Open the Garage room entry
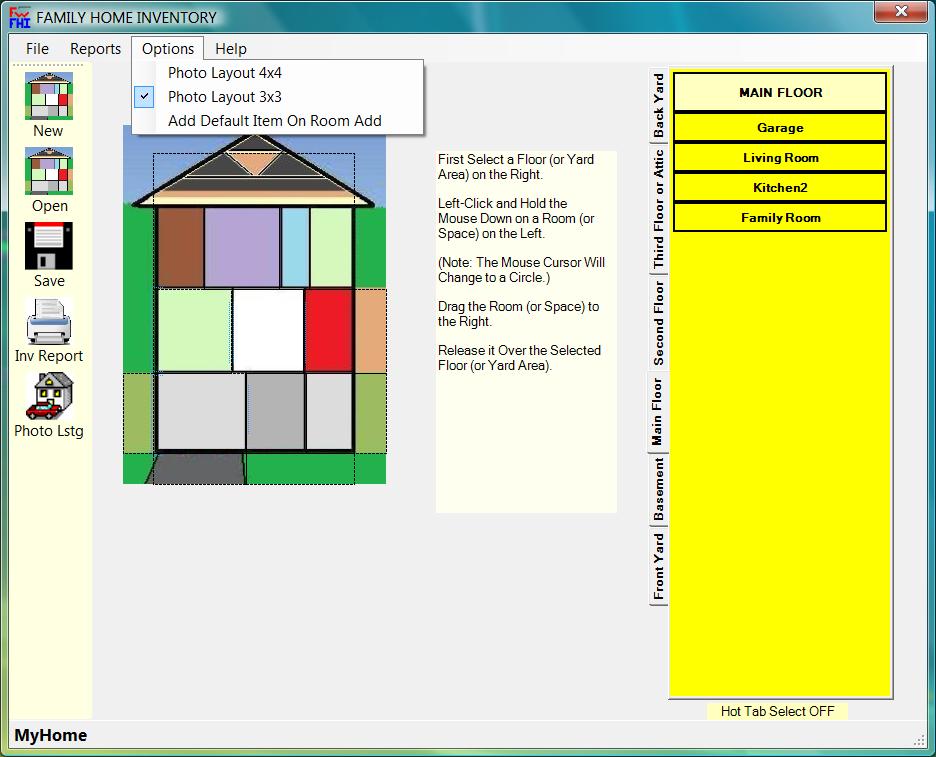The height and width of the screenshot is (757, 936). pos(780,128)
